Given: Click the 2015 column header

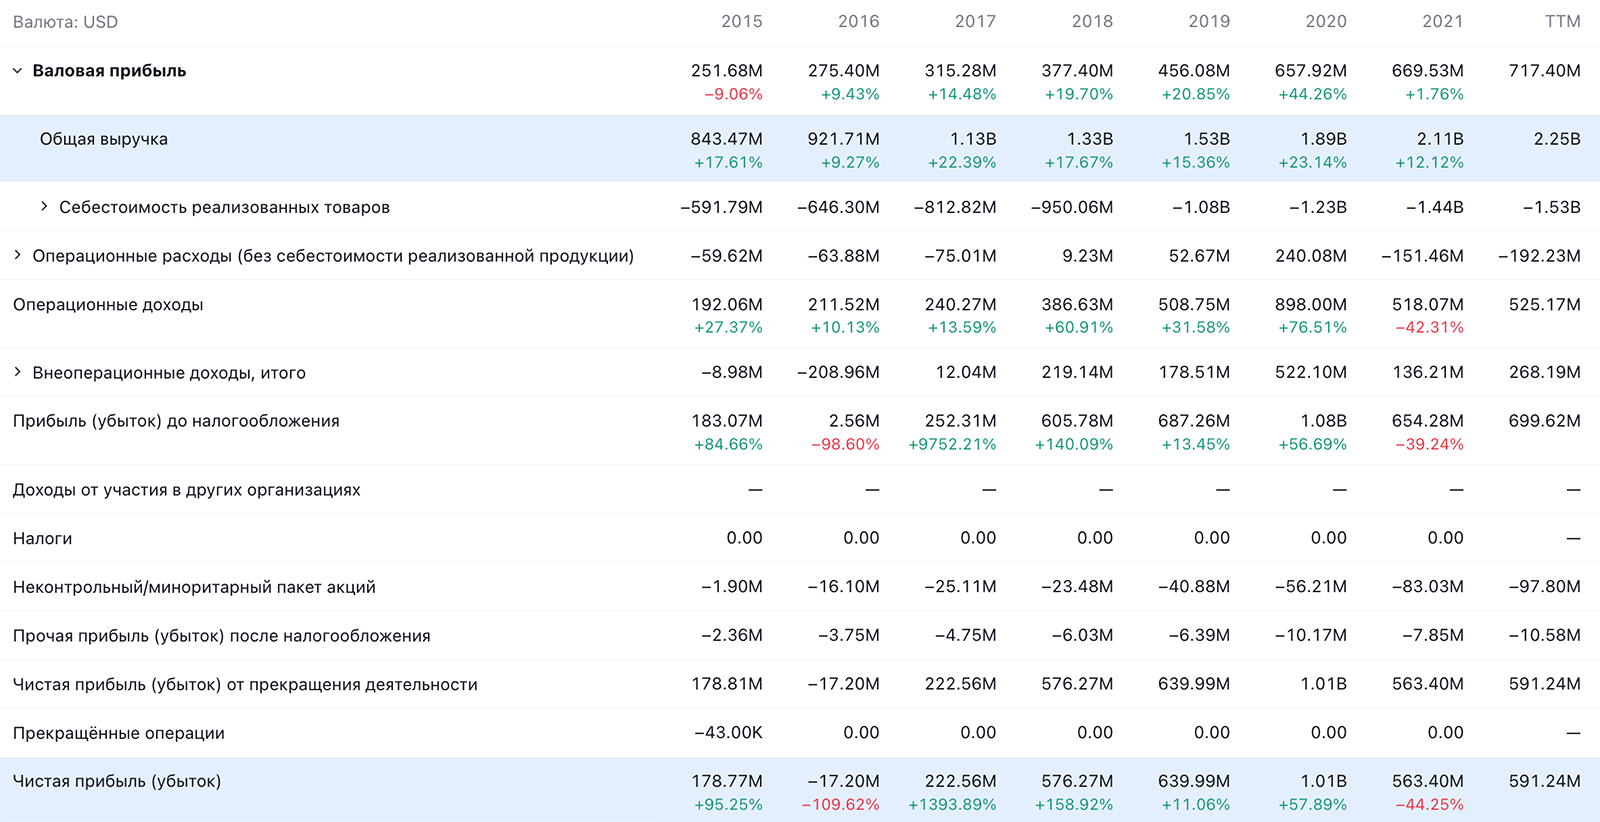Looking at the screenshot, I should [x=742, y=22].
